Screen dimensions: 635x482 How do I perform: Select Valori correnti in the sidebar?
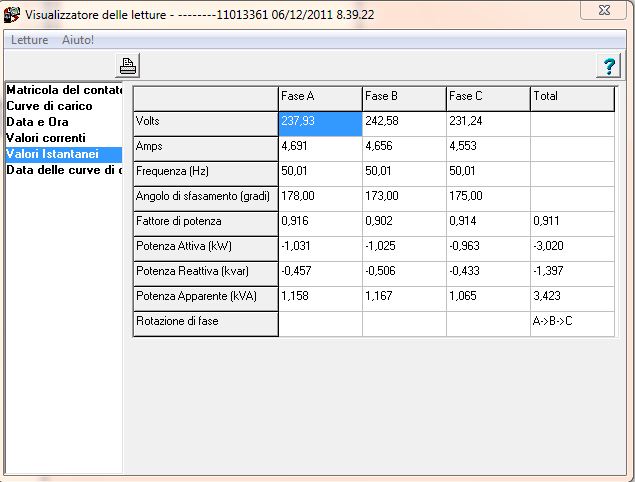click(x=46, y=138)
